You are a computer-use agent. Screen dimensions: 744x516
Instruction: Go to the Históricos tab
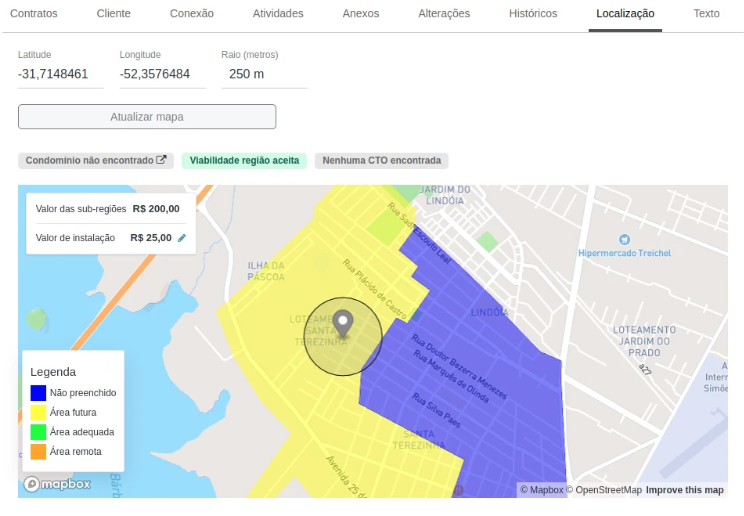pyautogui.click(x=533, y=13)
